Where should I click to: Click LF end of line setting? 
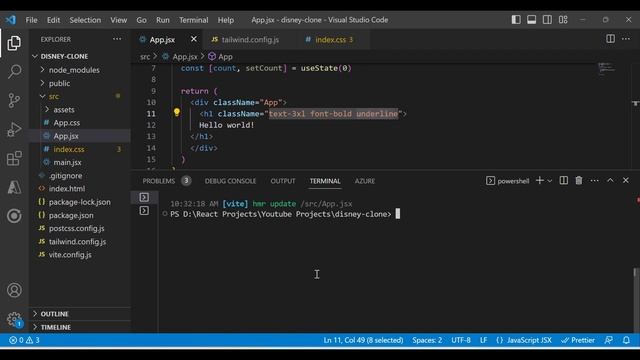pyautogui.click(x=483, y=340)
